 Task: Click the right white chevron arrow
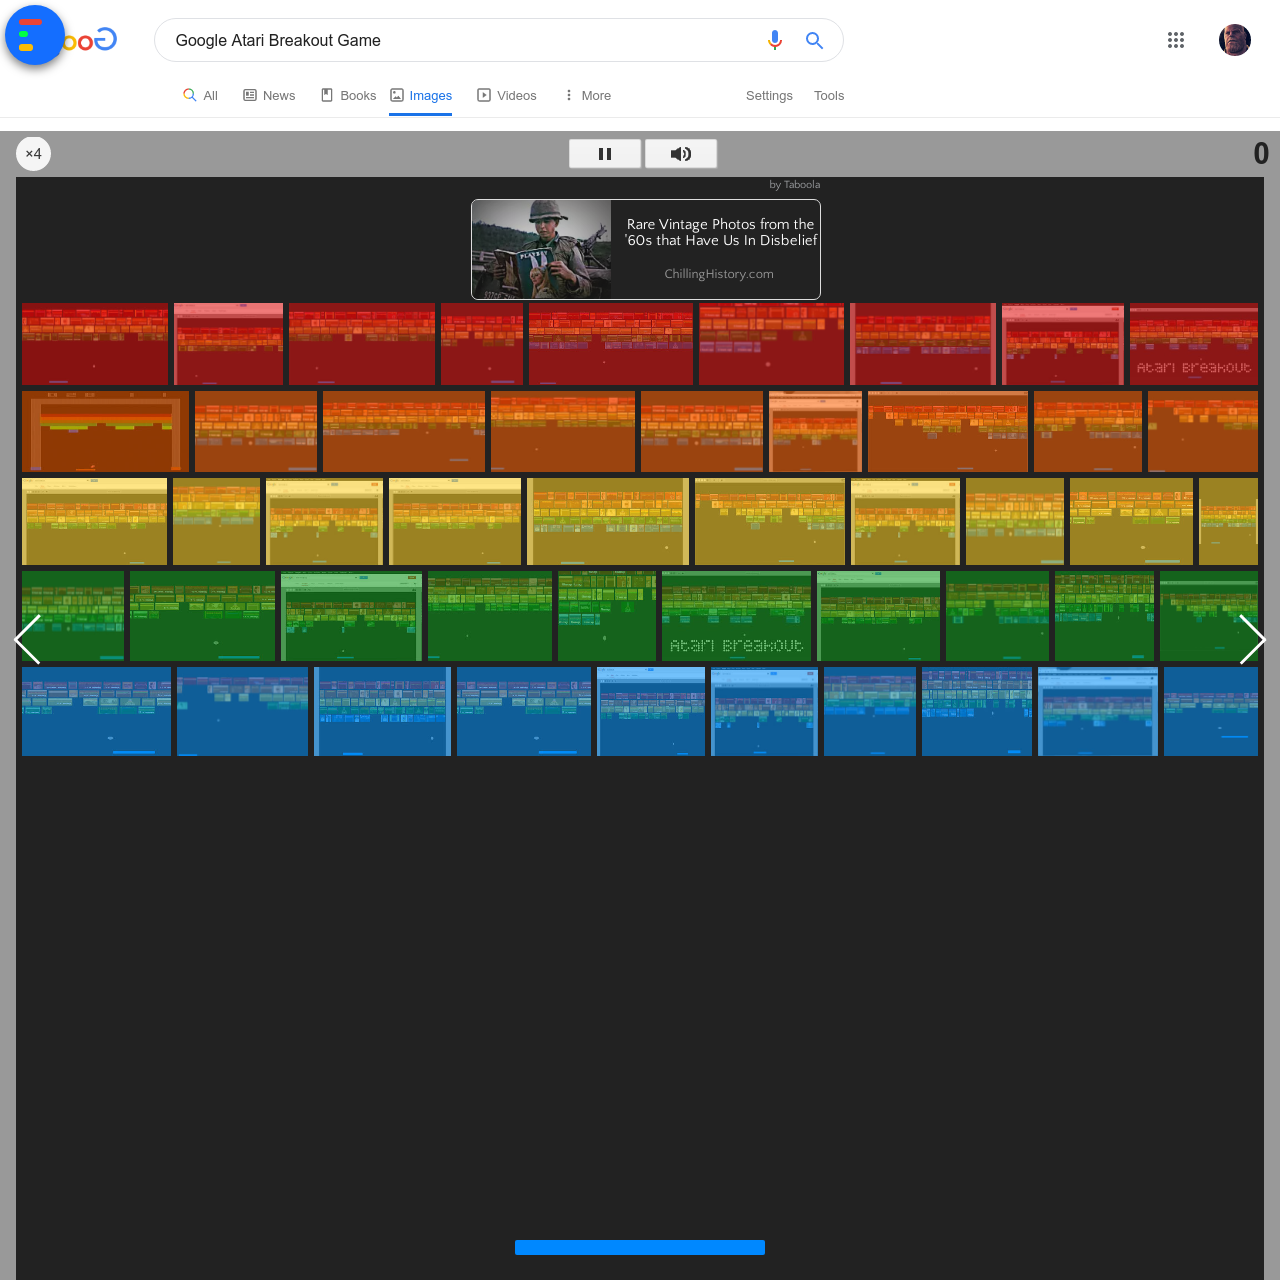coord(1252,639)
